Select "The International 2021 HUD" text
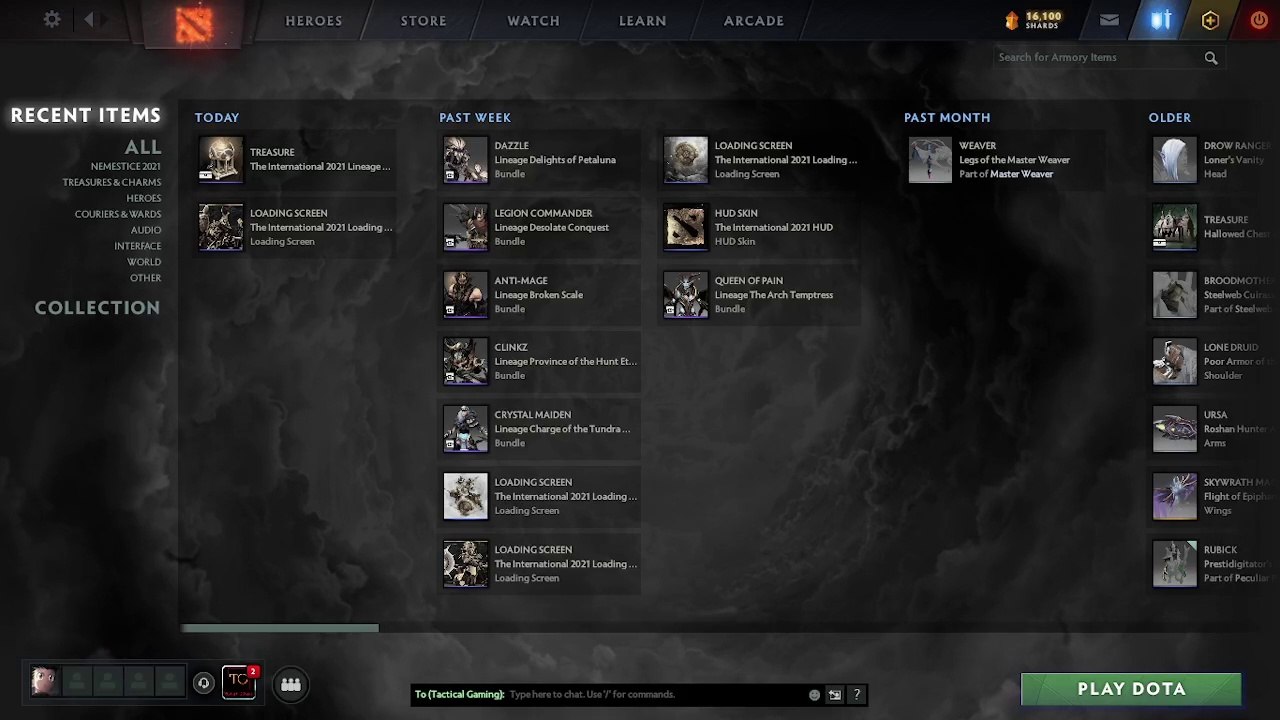The height and width of the screenshot is (720, 1280). click(774, 227)
